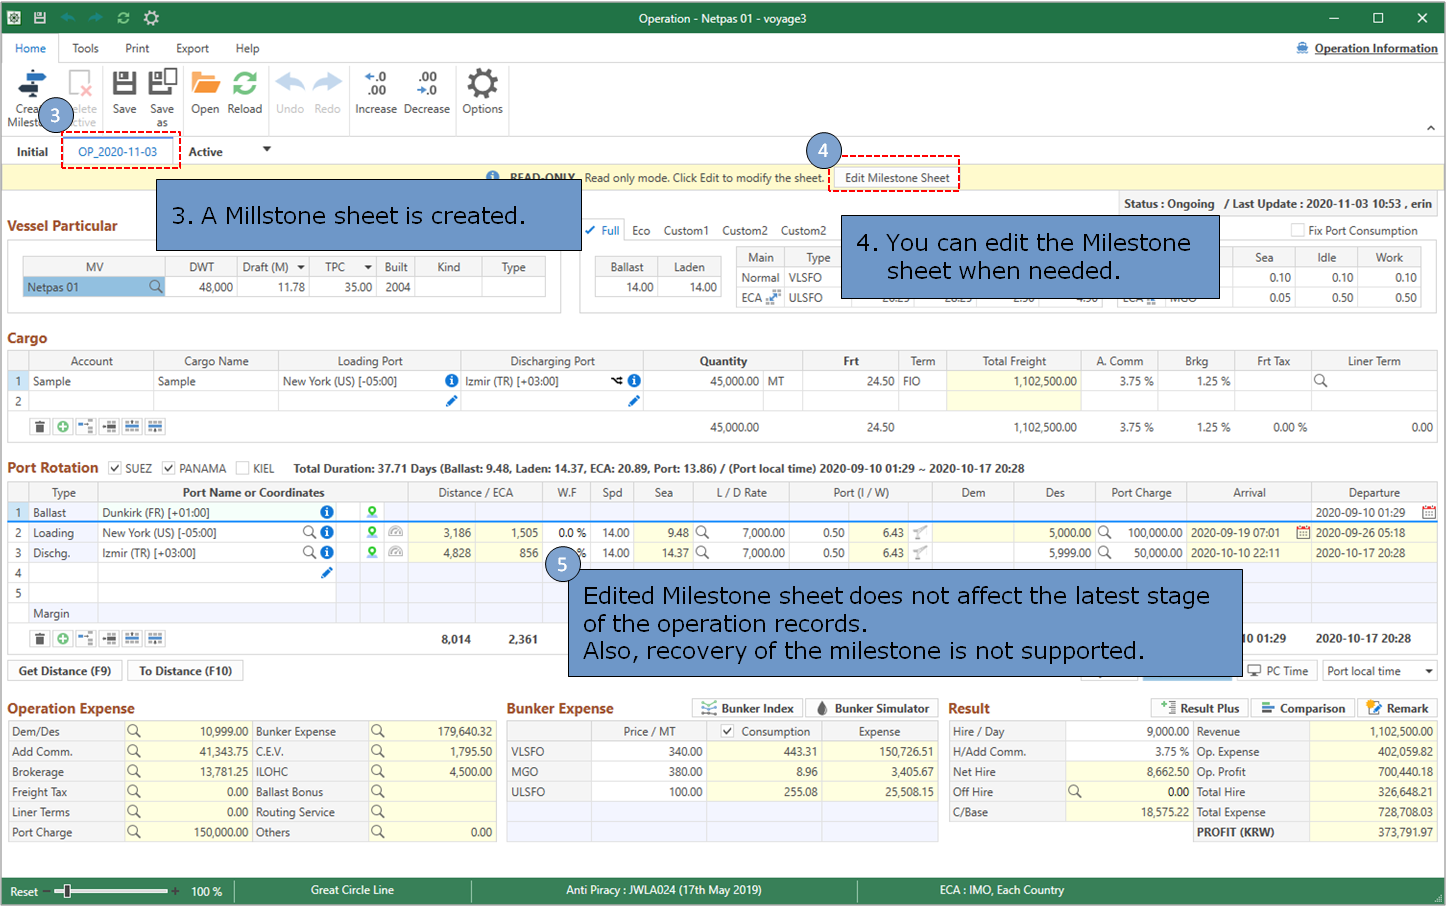The height and width of the screenshot is (906, 1446).
Task: Click the Edit Milestone Sheet button
Action: (x=897, y=178)
